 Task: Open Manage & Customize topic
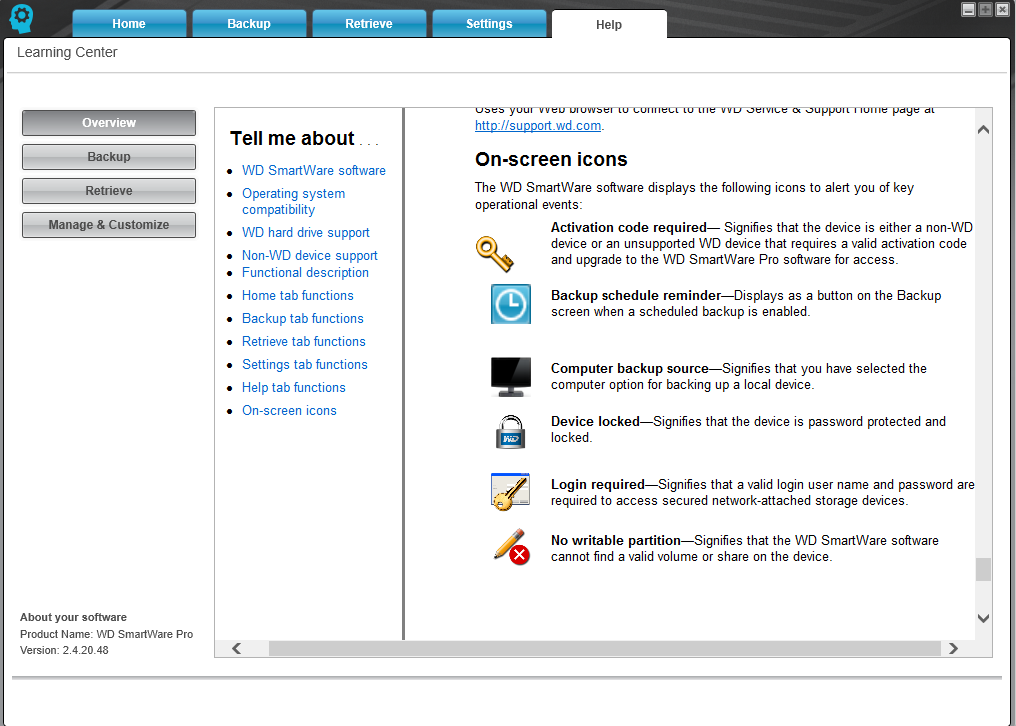109,225
